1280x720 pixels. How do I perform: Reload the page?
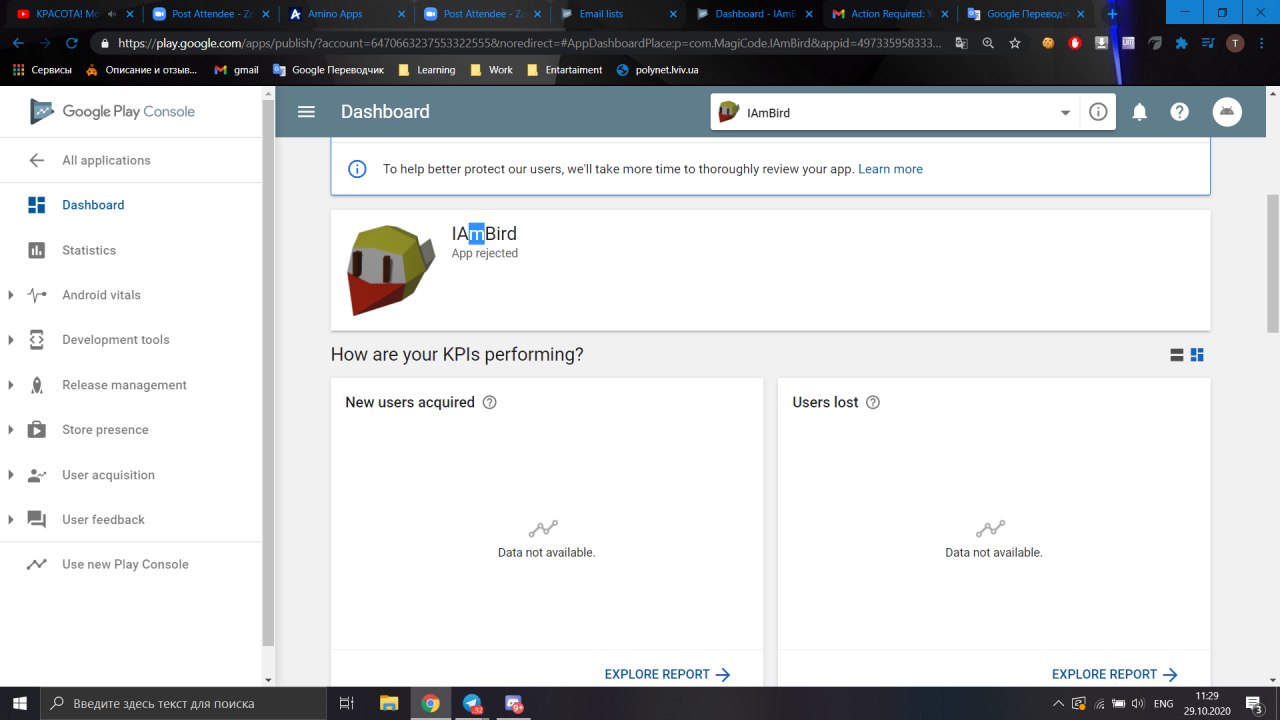pyautogui.click(x=71, y=43)
